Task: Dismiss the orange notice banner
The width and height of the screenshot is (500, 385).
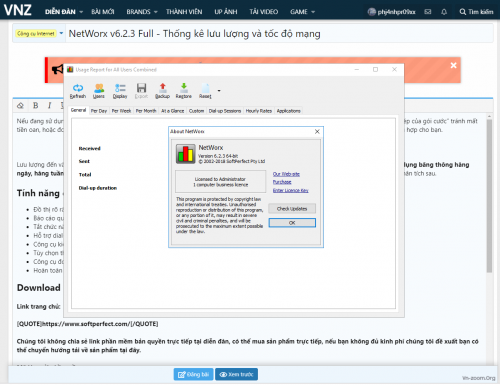Action: point(453,65)
